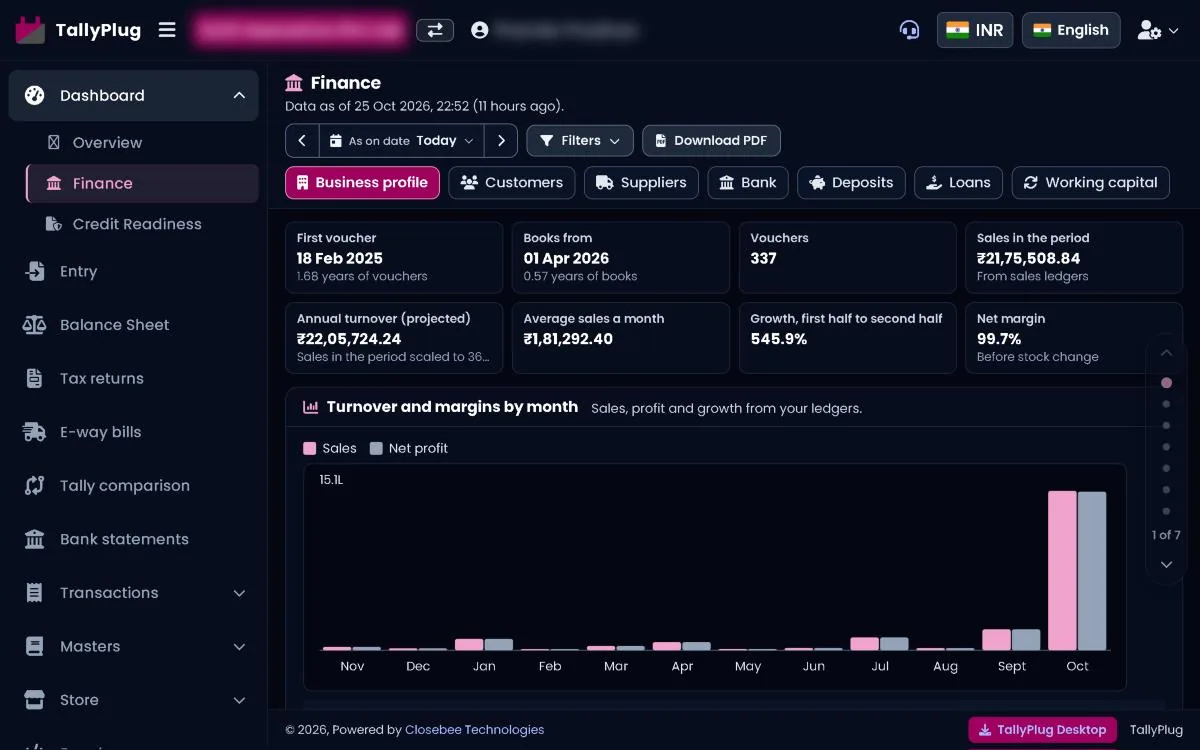Click the TallyPlug footer text
Image resolution: width=1200 pixels, height=750 pixels.
1156,730
